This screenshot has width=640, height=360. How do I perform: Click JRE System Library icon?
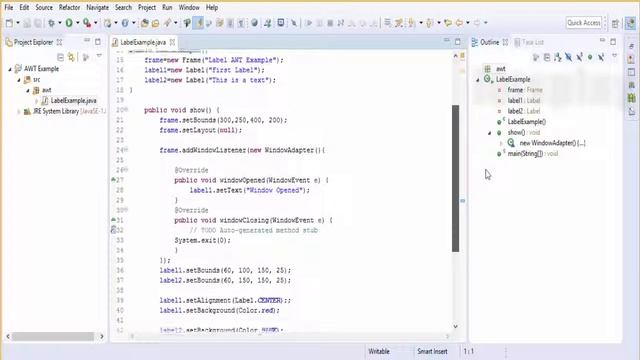coord(27,111)
